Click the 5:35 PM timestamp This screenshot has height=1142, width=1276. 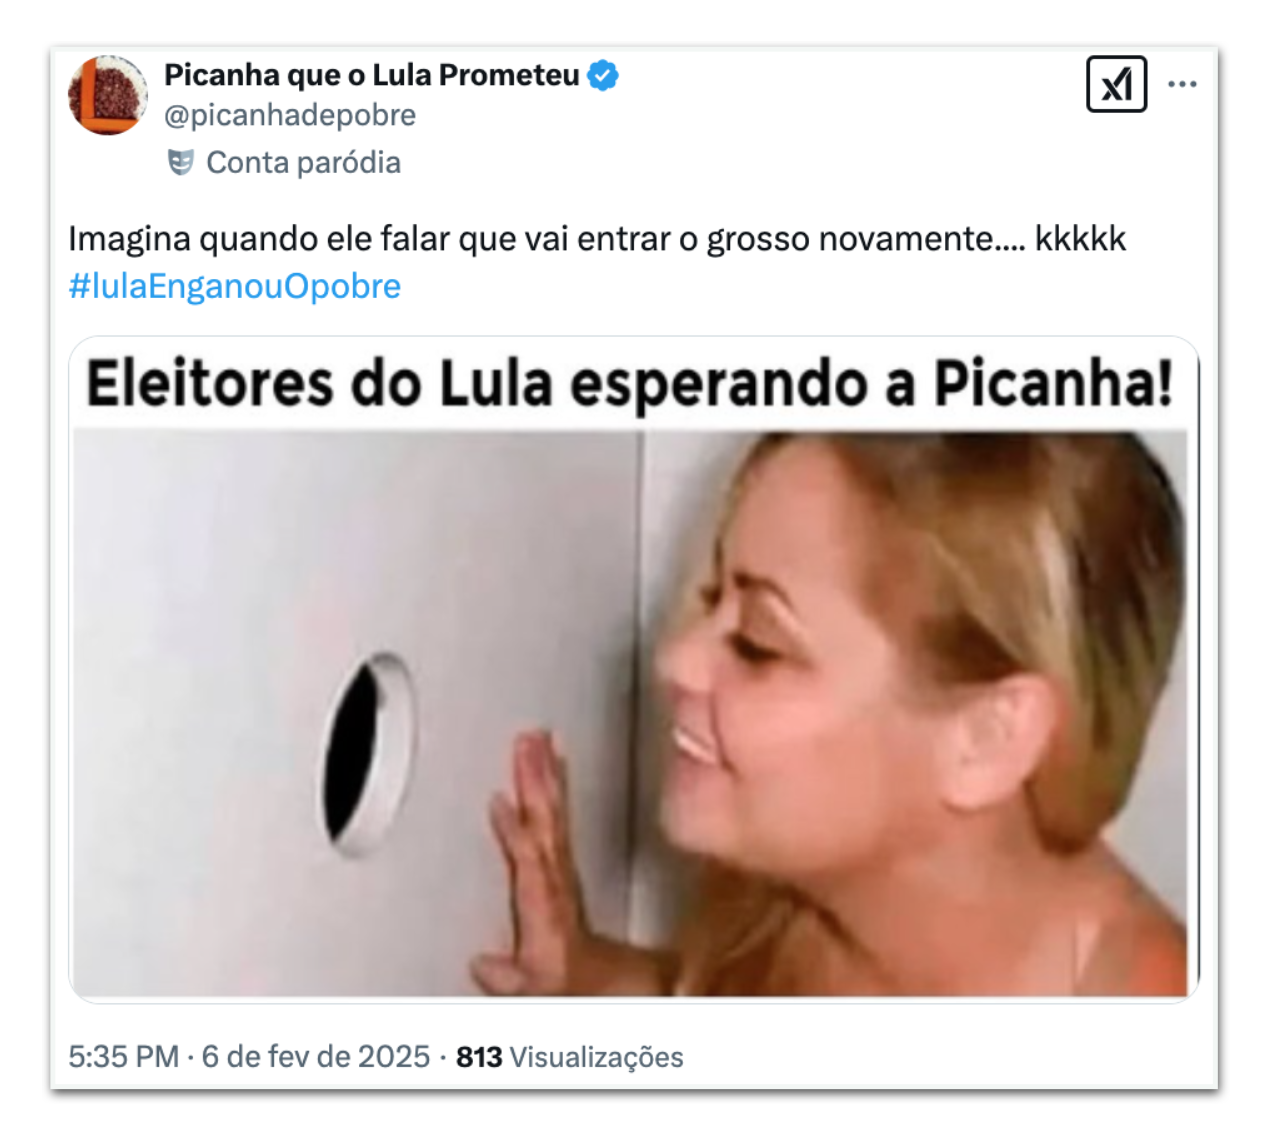pos(124,1057)
